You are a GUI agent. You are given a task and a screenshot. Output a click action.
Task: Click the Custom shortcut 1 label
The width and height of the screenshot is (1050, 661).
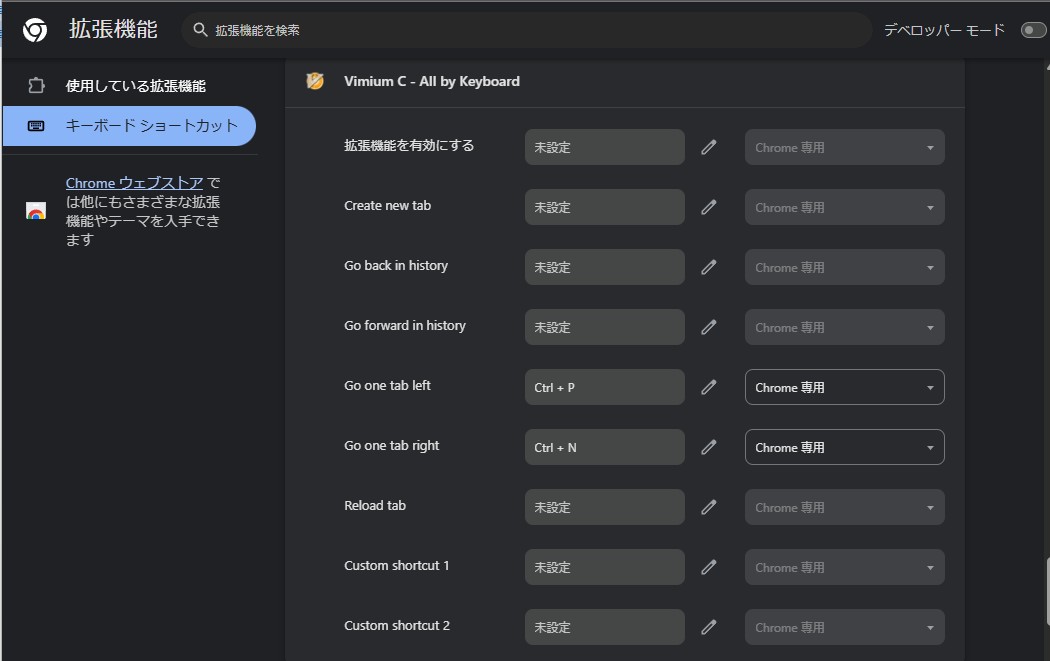pos(396,566)
